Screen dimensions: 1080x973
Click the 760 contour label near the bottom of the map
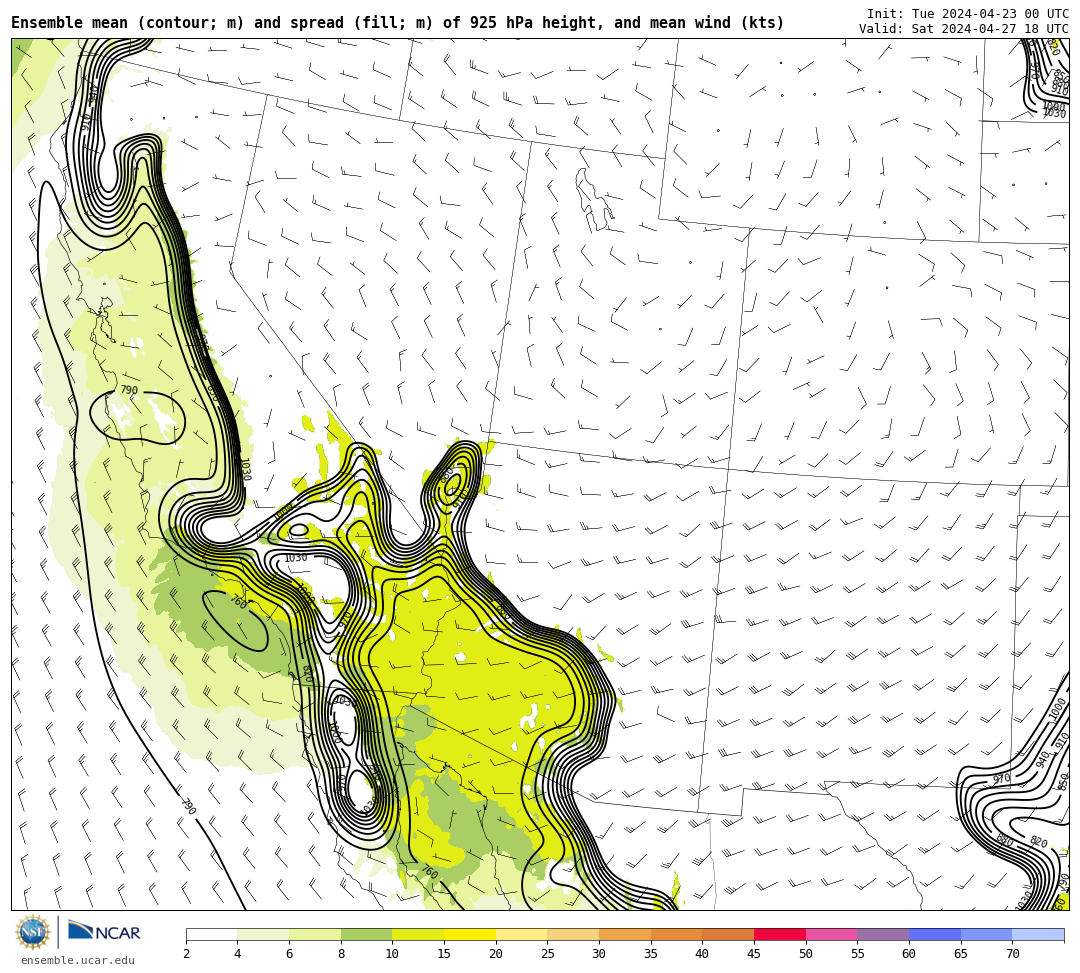click(429, 872)
